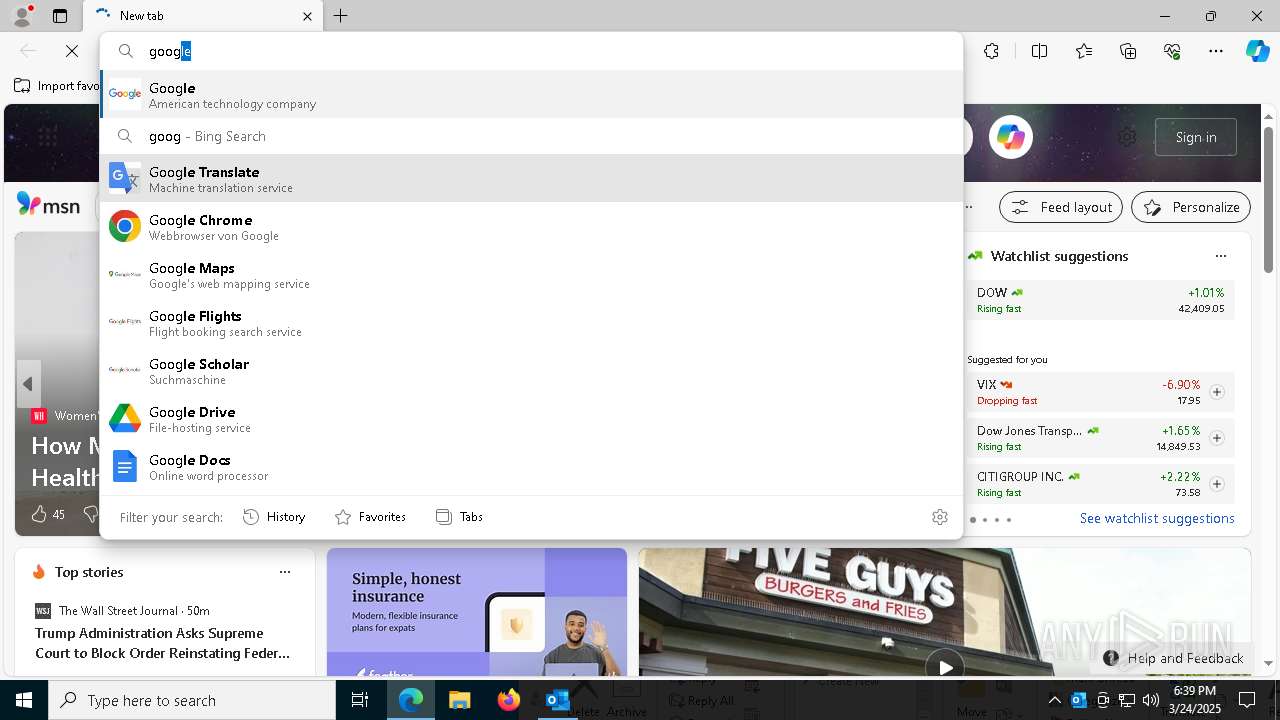This screenshot has width=1280, height=720.
Task: Choose the Google Scholar suggestion
Action: 531,371
